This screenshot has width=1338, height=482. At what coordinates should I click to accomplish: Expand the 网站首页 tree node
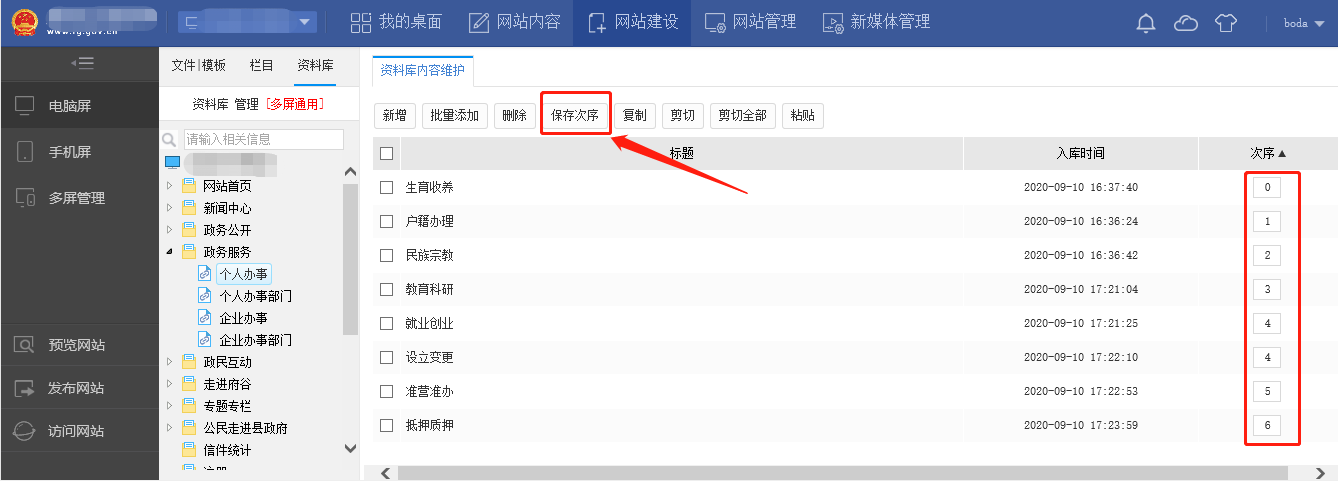[170, 186]
